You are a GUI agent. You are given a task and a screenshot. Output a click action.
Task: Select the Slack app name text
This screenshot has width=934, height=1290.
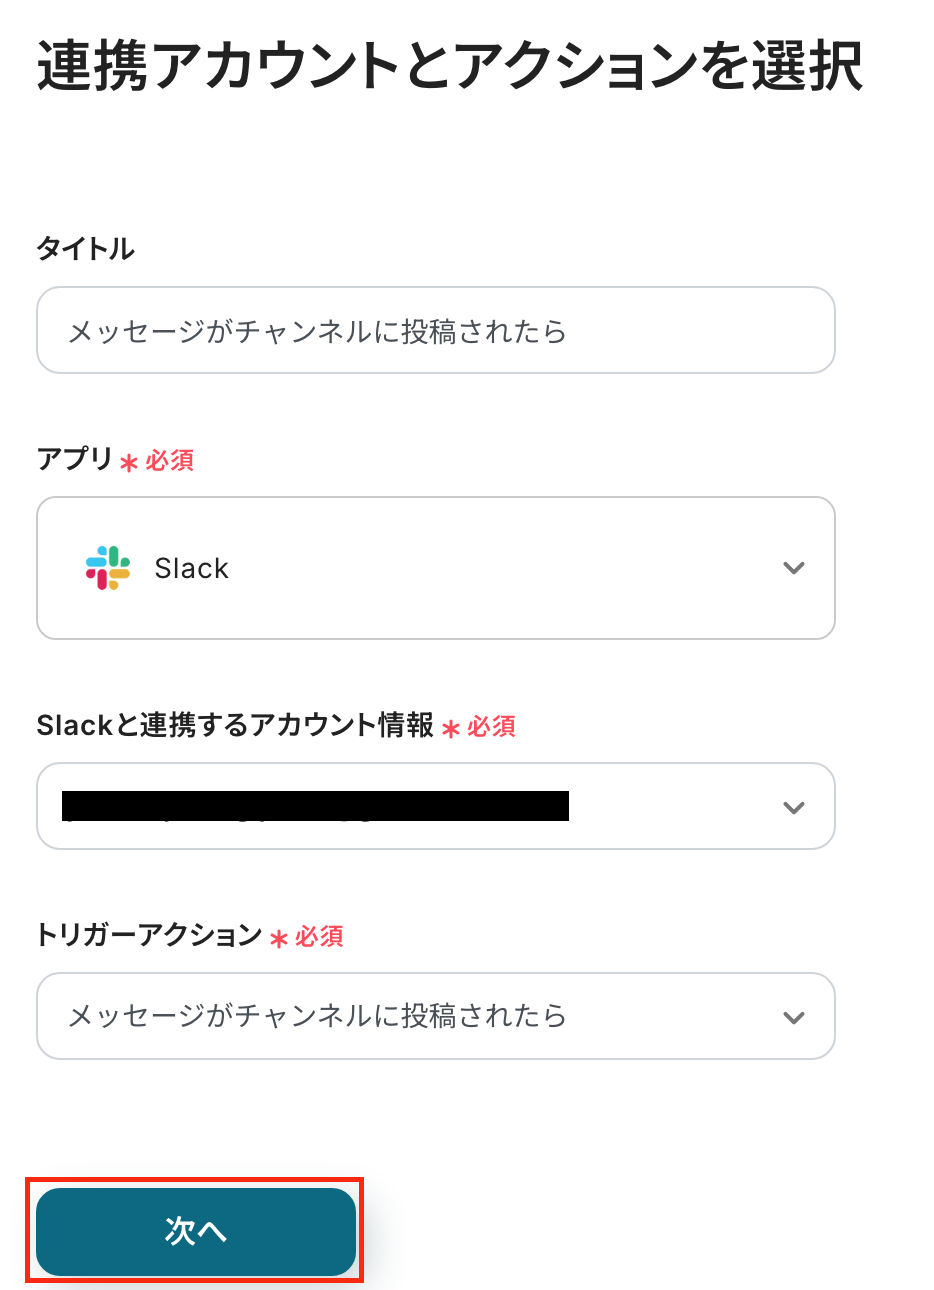(191, 569)
